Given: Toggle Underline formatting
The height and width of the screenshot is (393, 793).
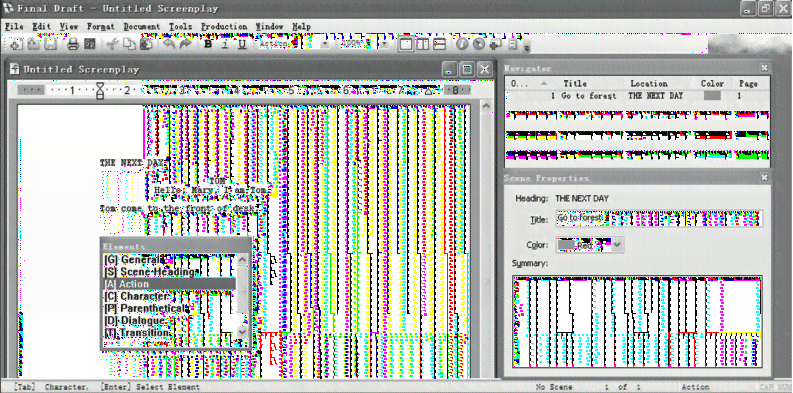Looking at the screenshot, I should [242, 45].
